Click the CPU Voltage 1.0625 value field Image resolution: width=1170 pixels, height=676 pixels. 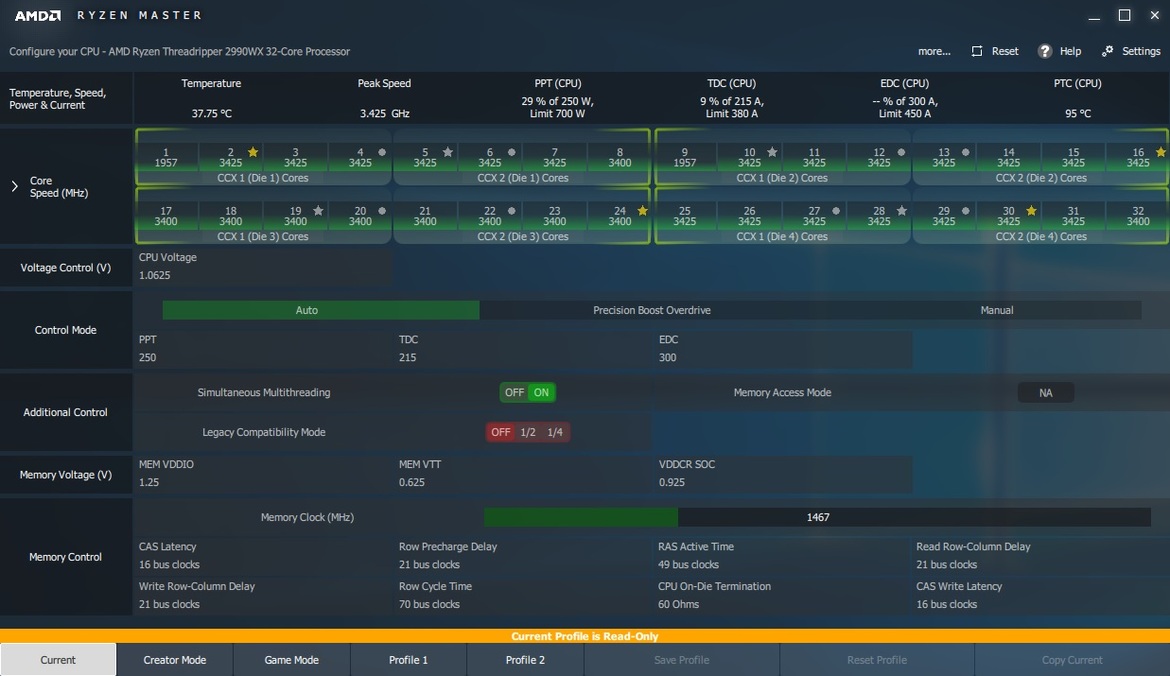click(154, 275)
